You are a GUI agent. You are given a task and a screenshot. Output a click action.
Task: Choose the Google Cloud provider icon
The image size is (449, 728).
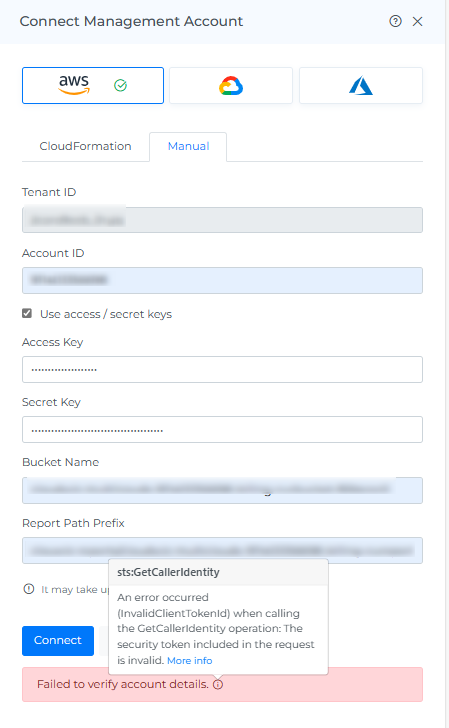pos(231,85)
